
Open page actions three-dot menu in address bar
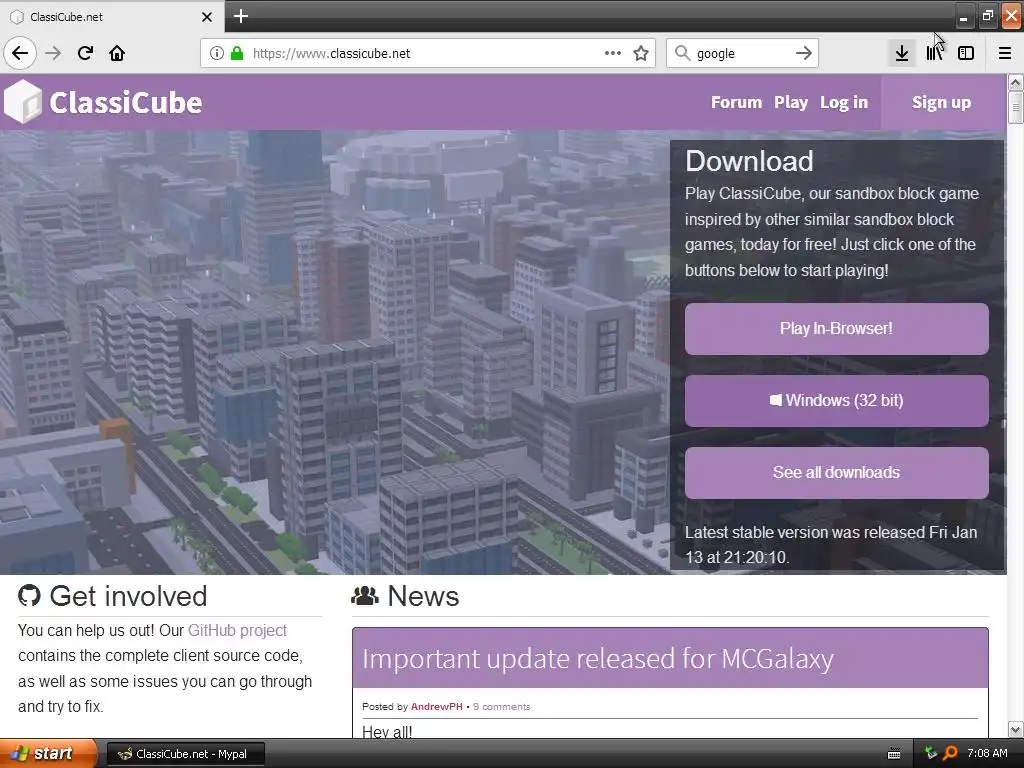[613, 53]
